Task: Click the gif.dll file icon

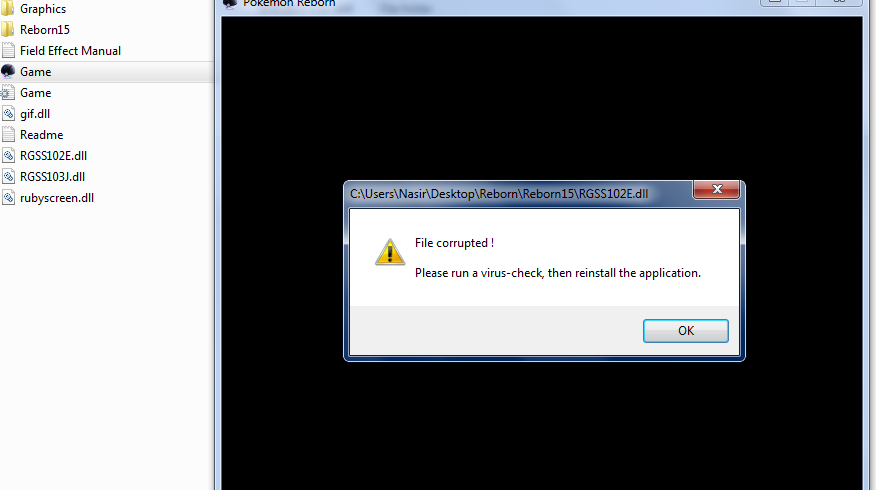Action: click(x=8, y=114)
